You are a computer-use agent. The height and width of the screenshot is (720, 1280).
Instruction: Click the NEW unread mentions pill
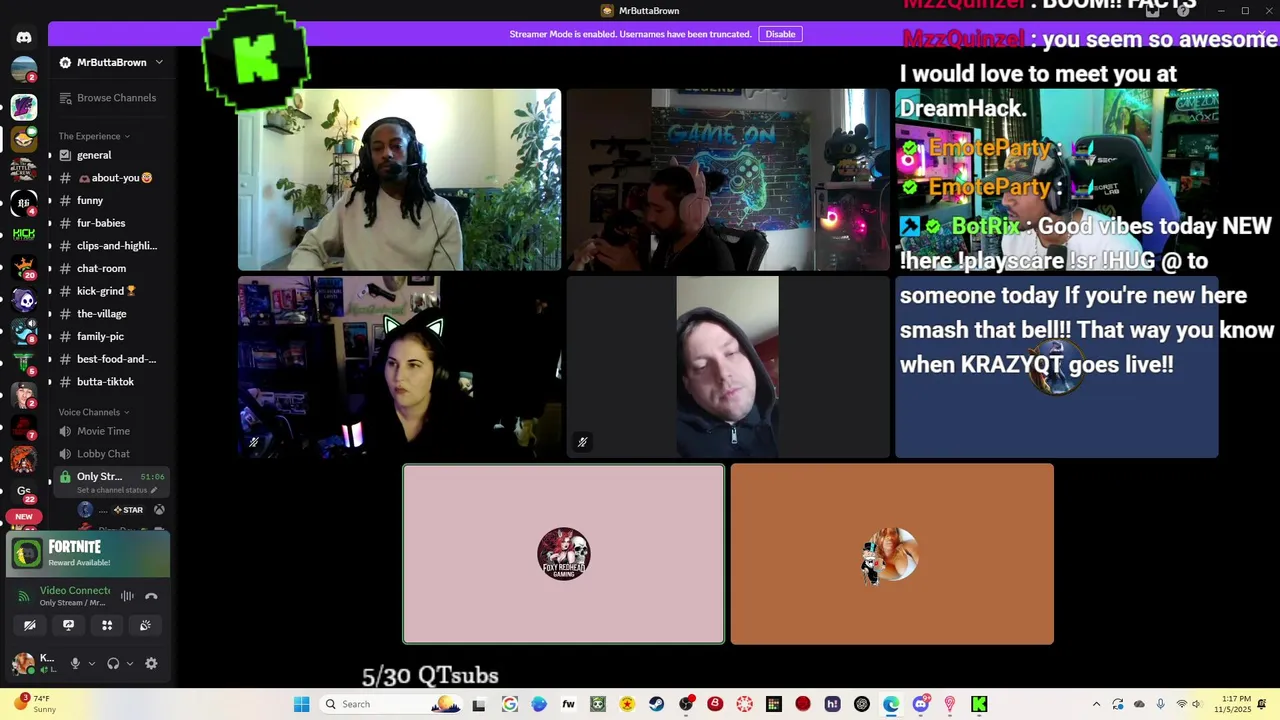[24, 517]
